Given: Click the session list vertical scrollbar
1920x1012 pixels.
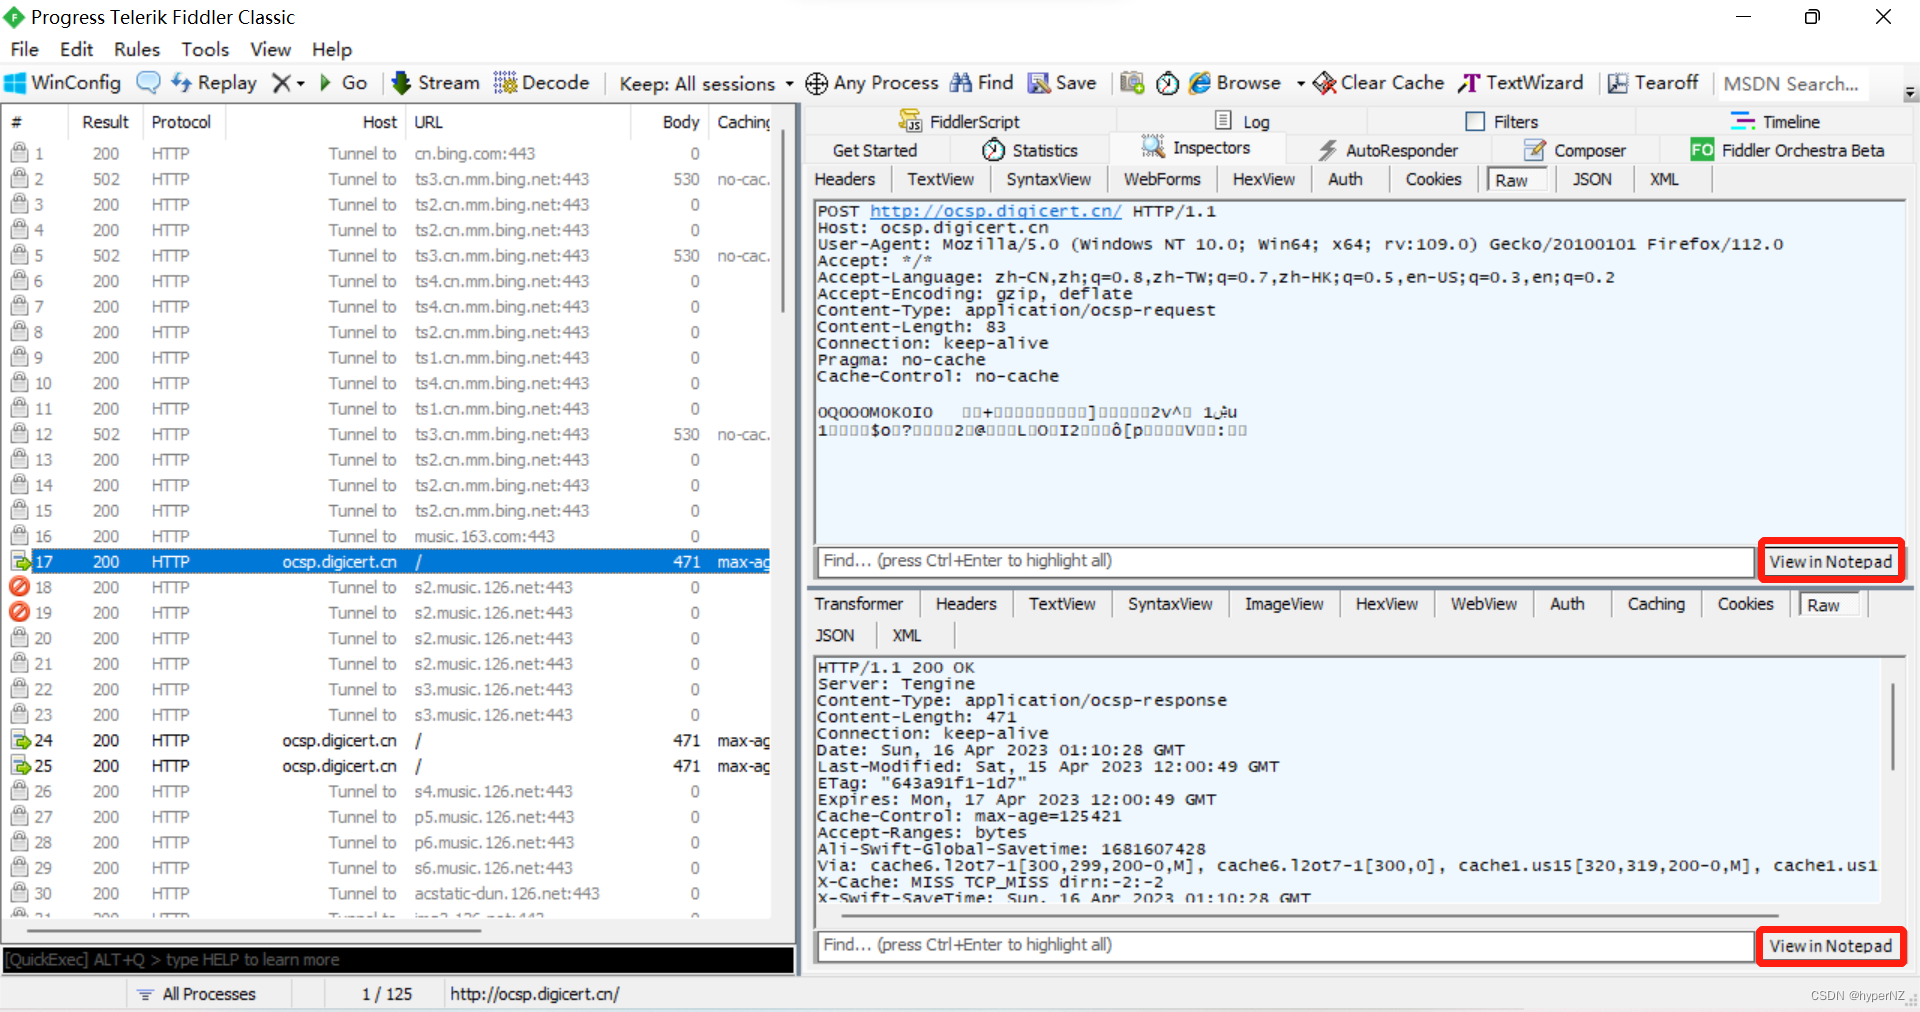Looking at the screenshot, I should click(x=784, y=220).
